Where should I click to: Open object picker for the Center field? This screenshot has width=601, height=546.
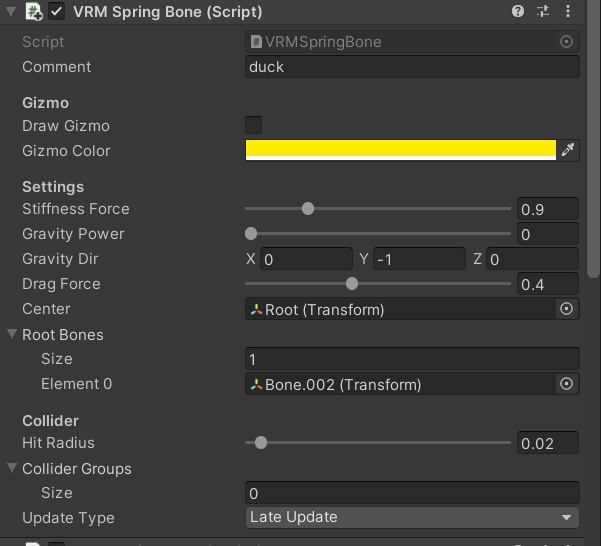tap(567, 309)
